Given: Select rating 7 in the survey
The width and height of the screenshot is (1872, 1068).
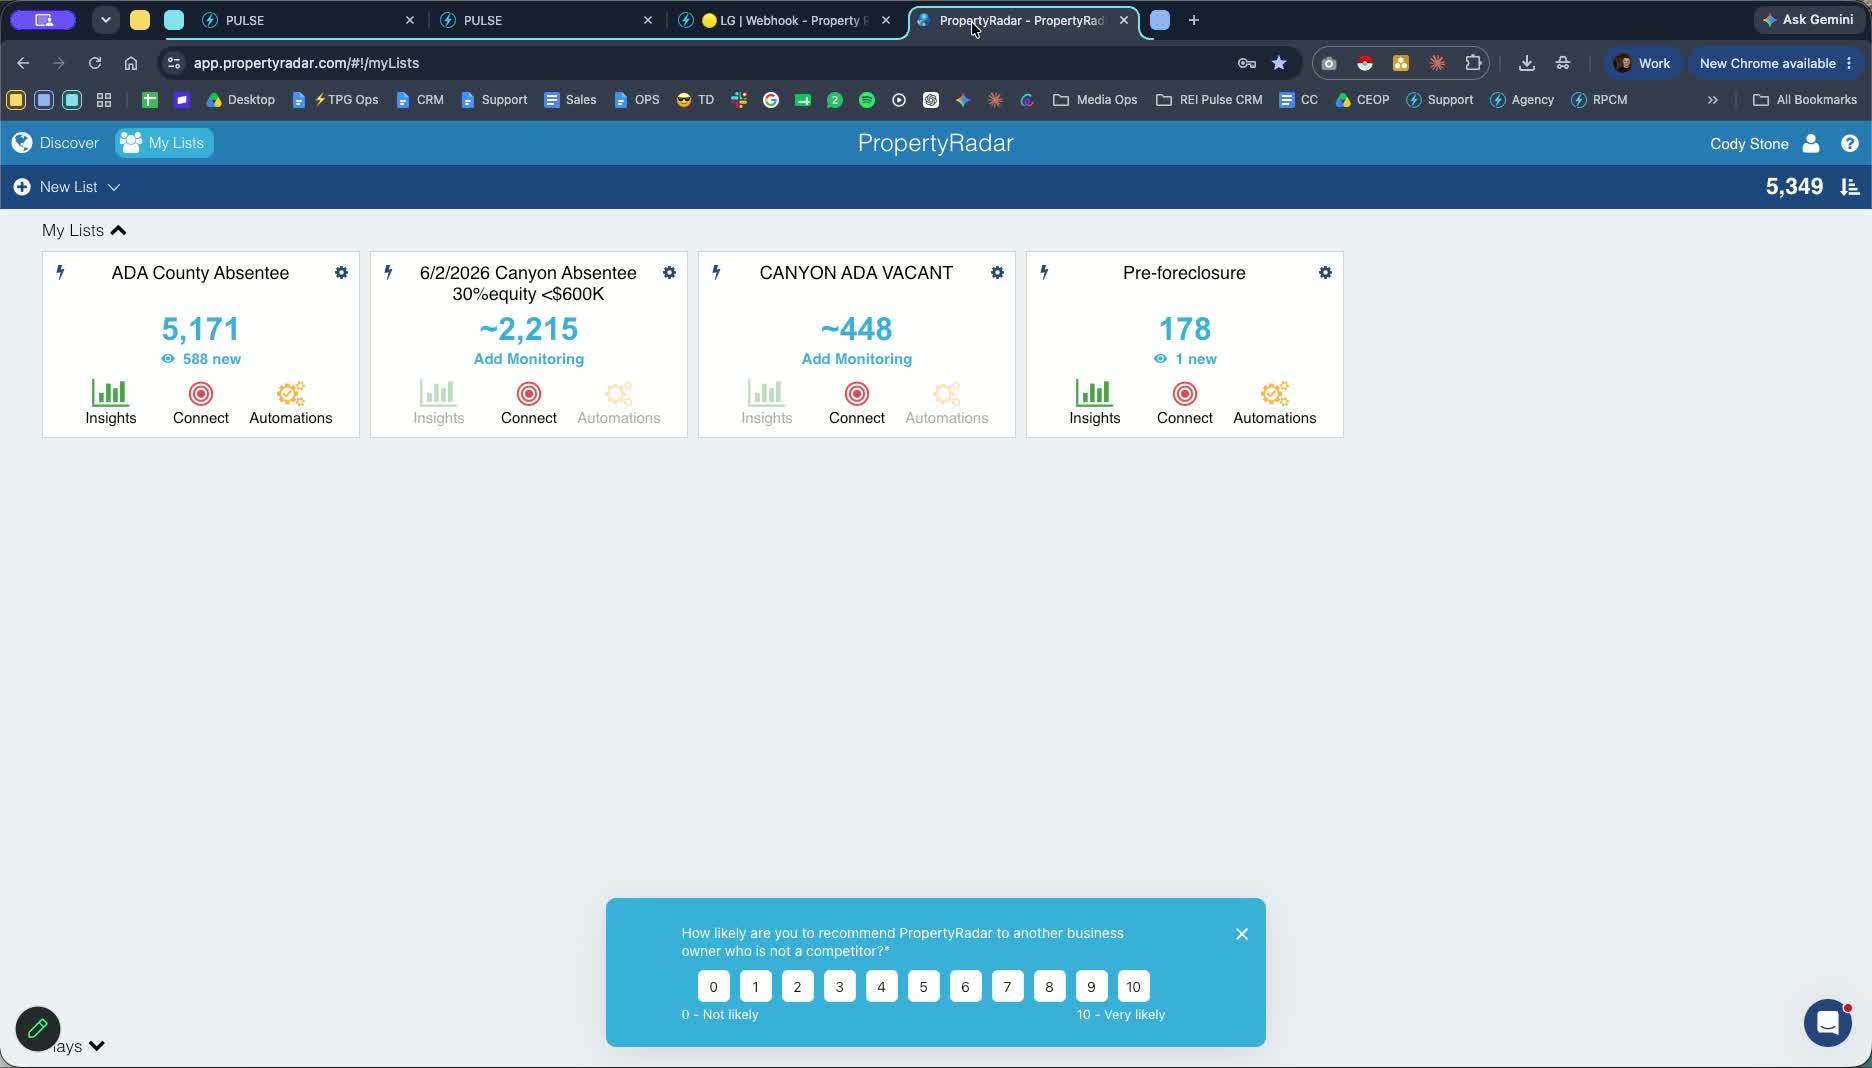Looking at the screenshot, I should (1007, 987).
